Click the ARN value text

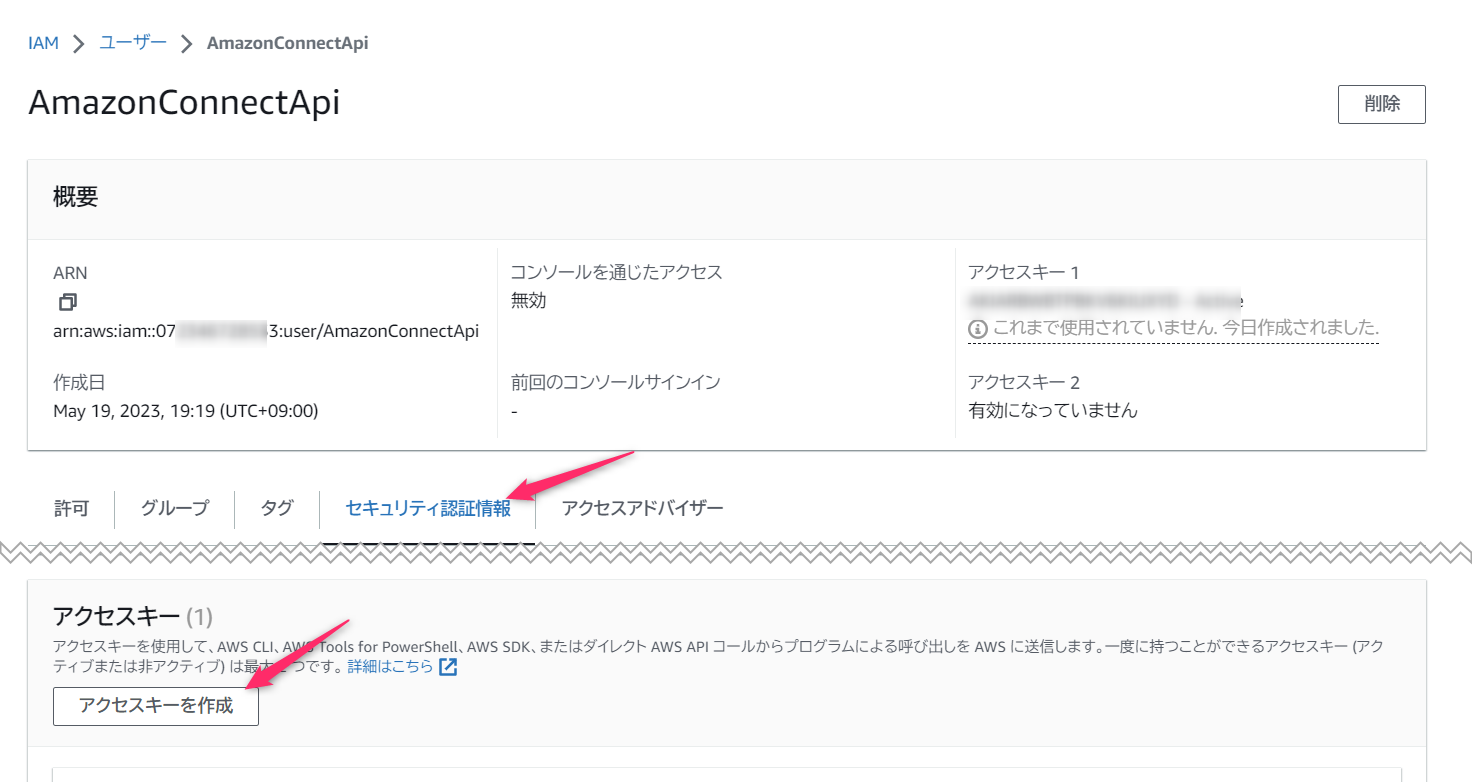(266, 331)
